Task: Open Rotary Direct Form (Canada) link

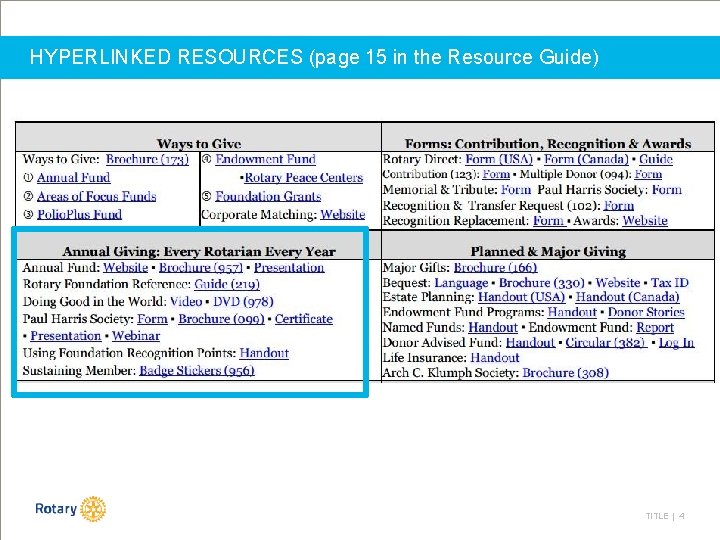Action: pyautogui.click(x=586, y=159)
